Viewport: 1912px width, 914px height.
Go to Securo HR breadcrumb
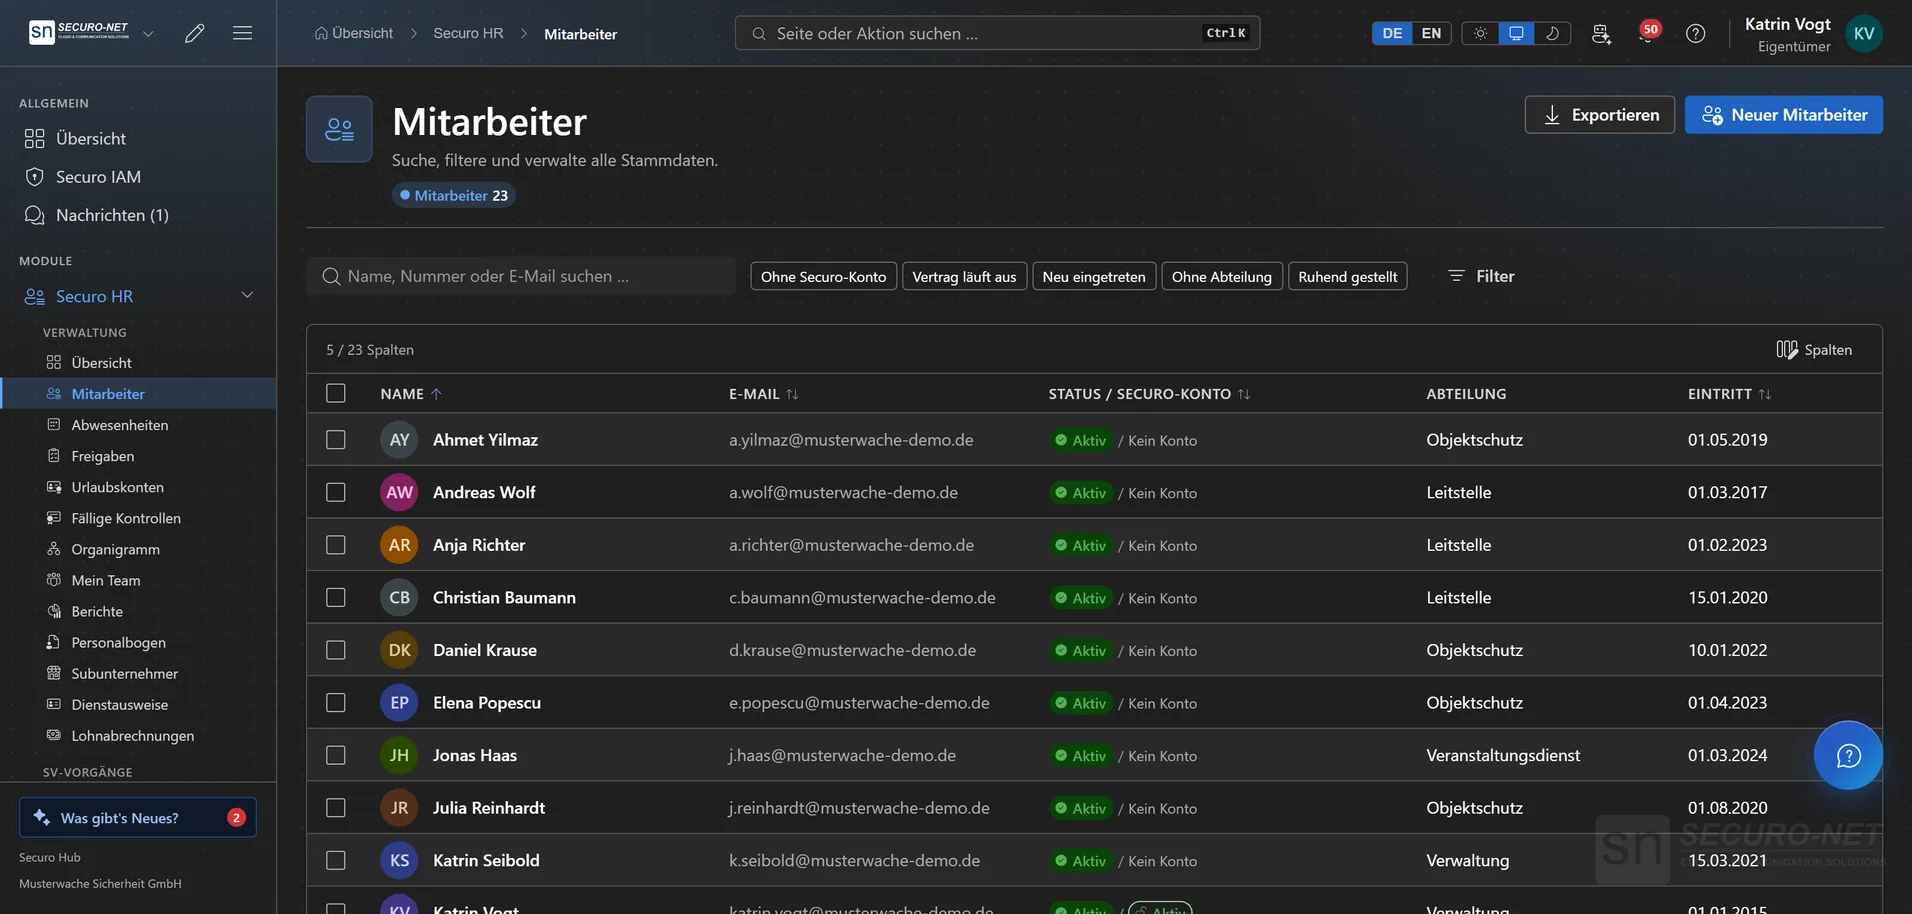(468, 33)
